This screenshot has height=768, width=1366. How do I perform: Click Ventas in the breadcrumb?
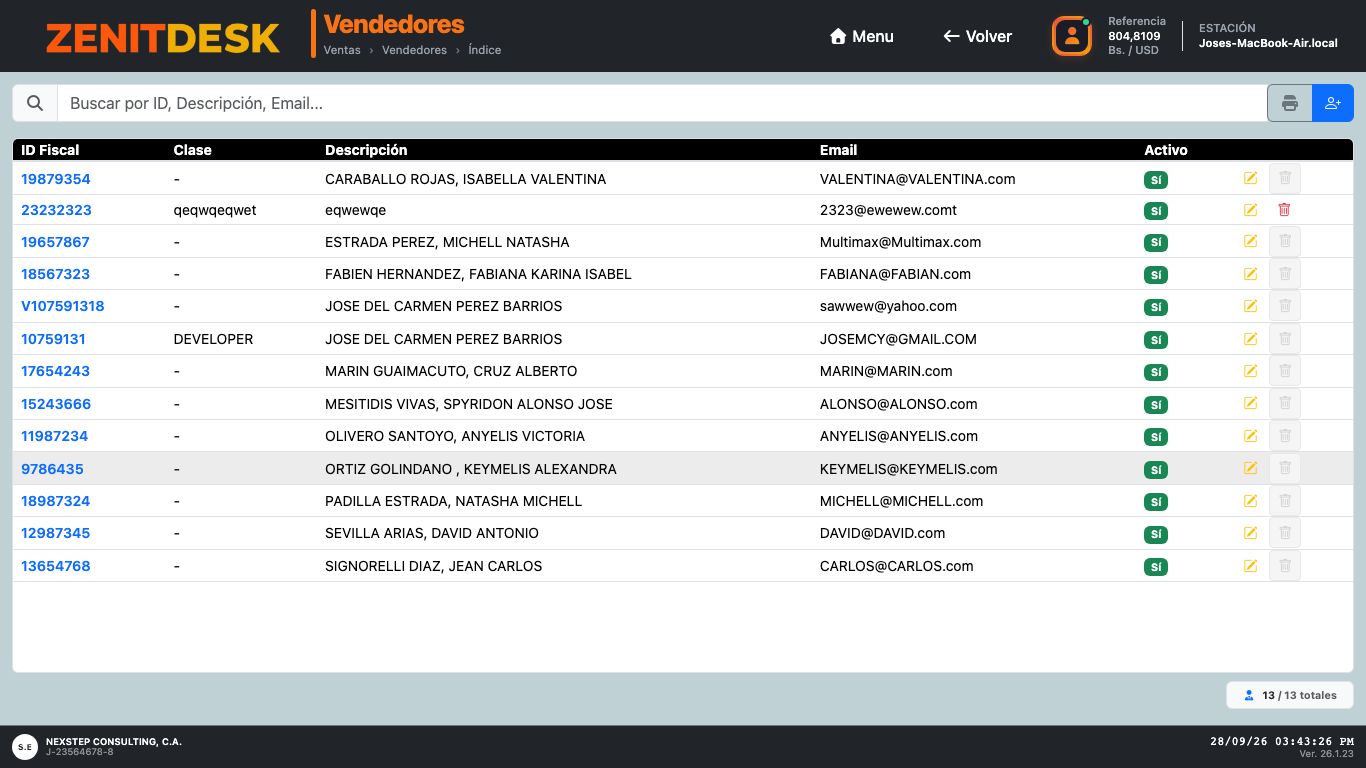(342, 50)
